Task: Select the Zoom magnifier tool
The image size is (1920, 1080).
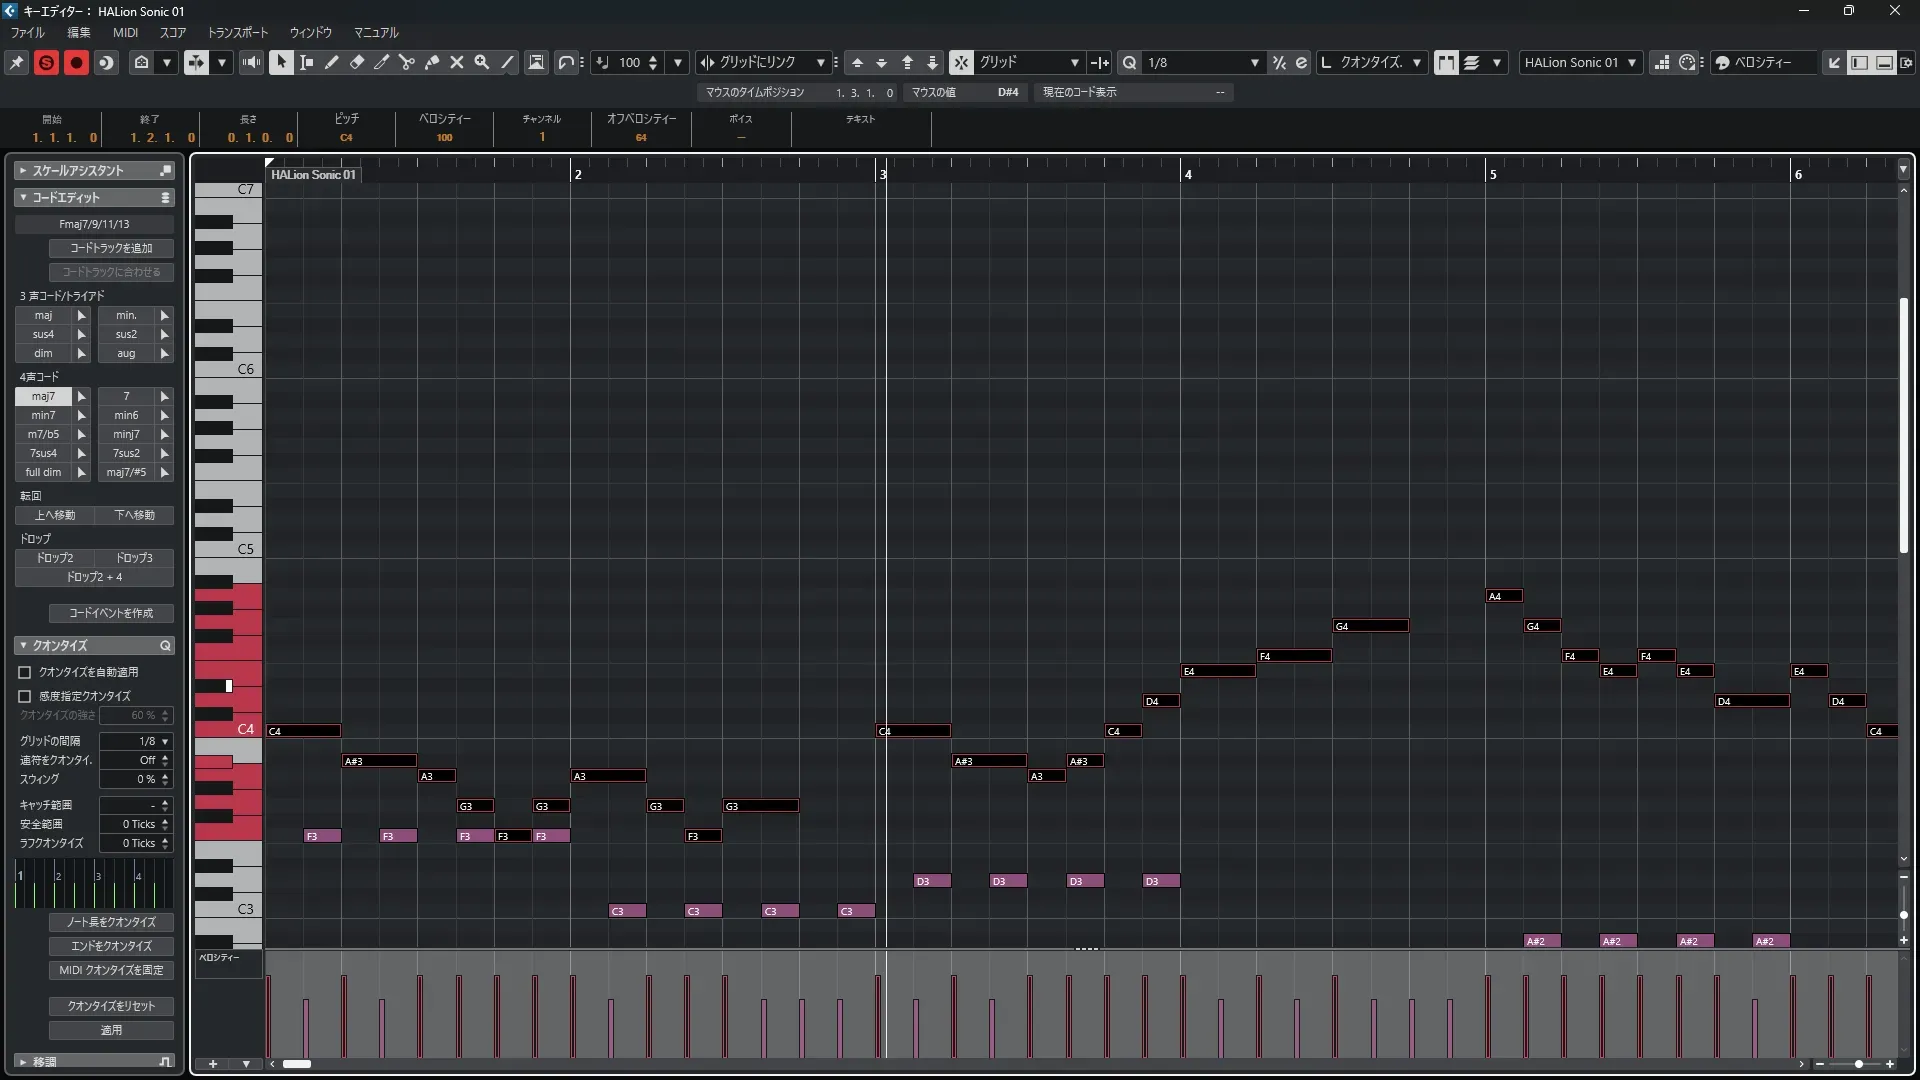Action: click(x=482, y=62)
